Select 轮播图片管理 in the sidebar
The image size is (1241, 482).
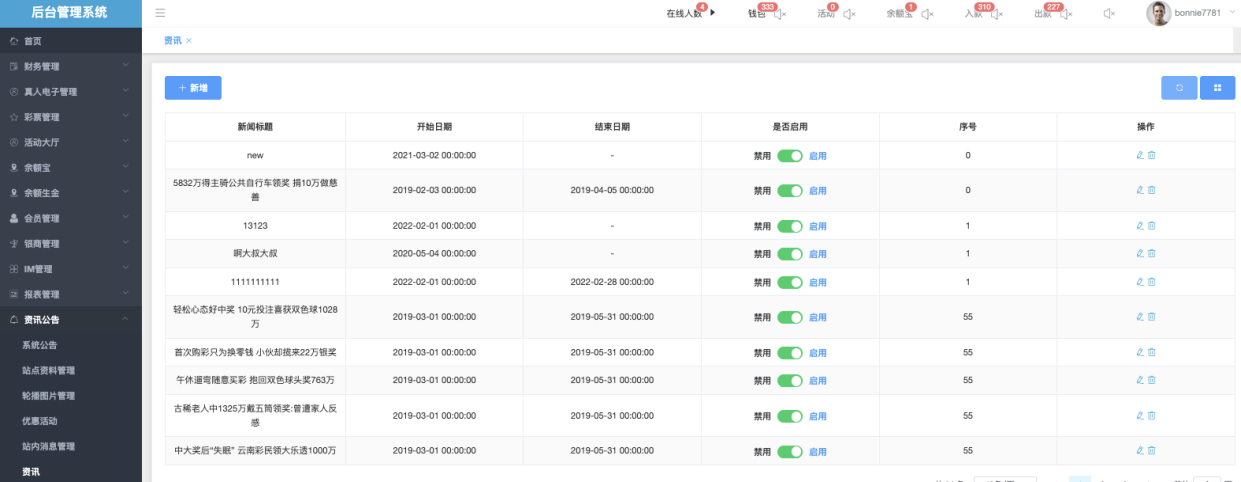click(x=48, y=396)
